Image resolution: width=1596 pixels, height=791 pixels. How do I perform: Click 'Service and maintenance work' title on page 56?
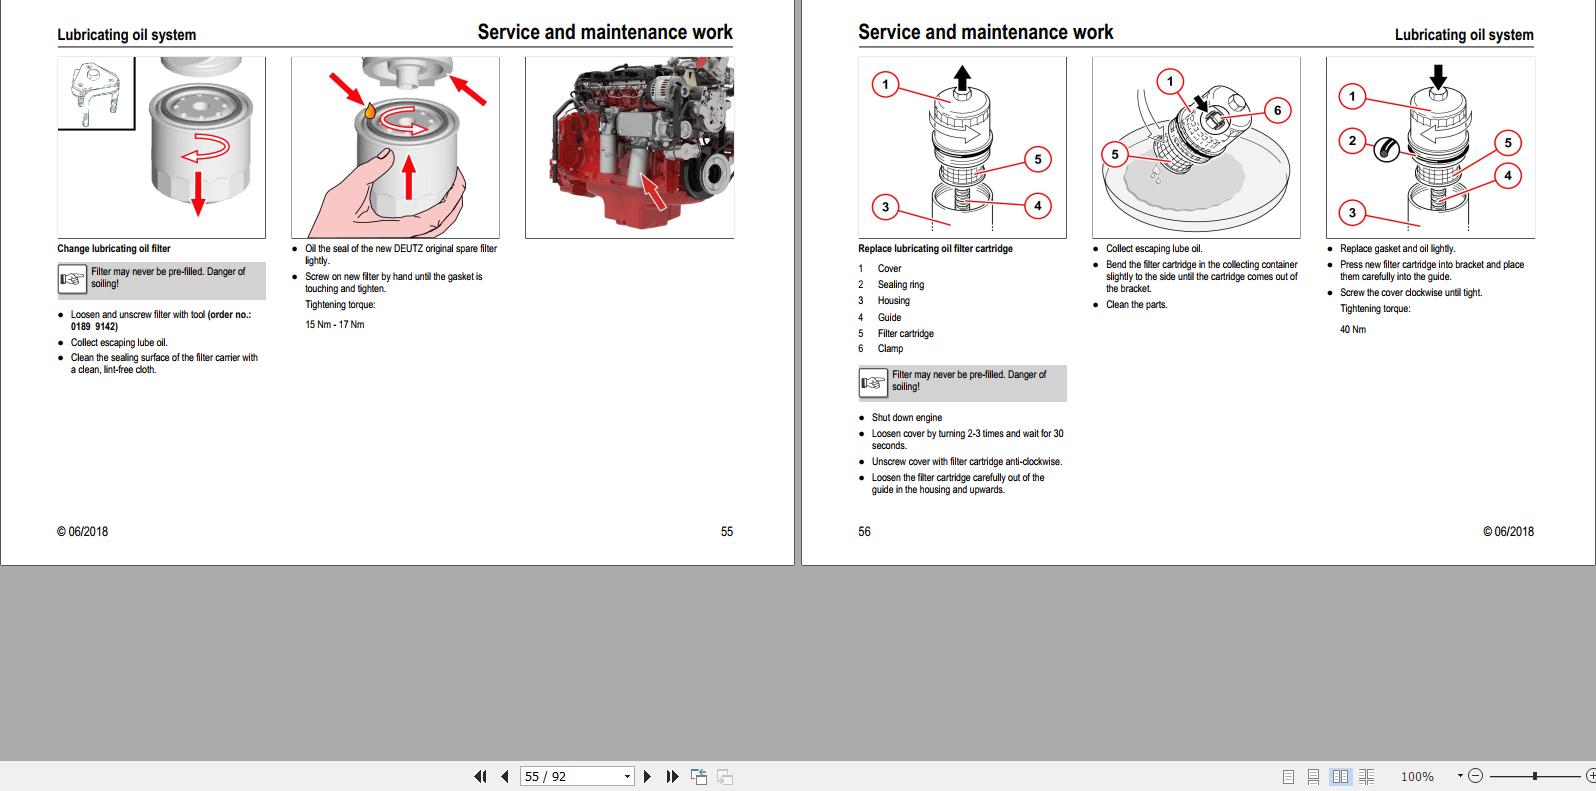click(x=986, y=32)
